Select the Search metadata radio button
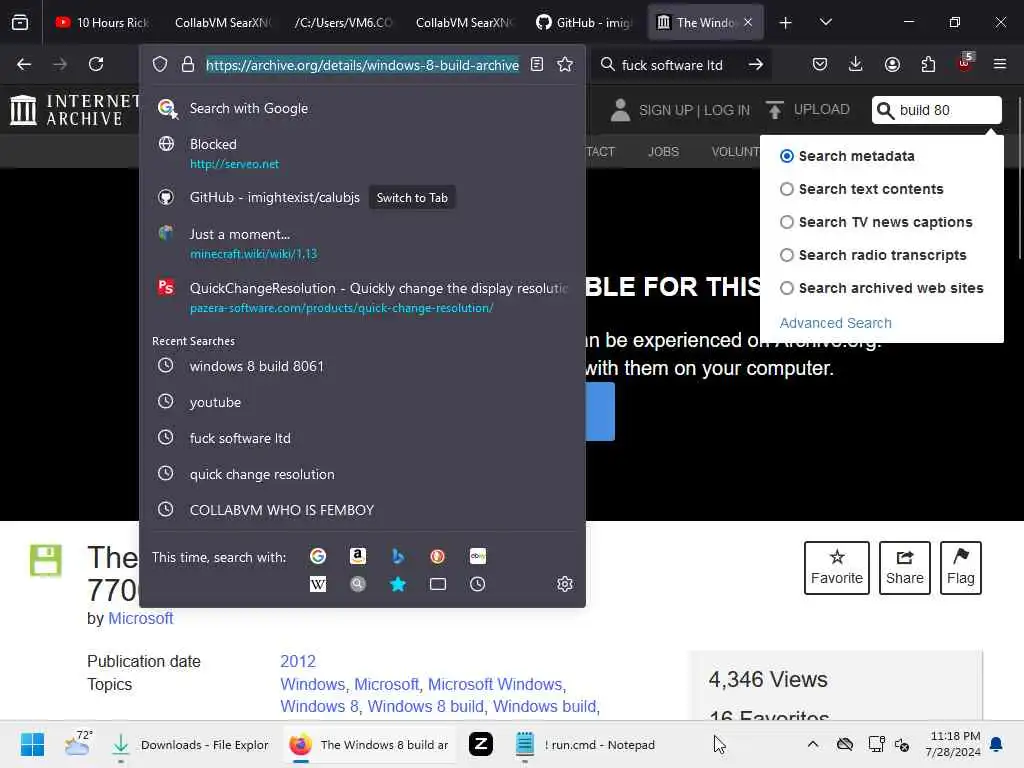Viewport: 1024px width, 768px height. (x=787, y=155)
